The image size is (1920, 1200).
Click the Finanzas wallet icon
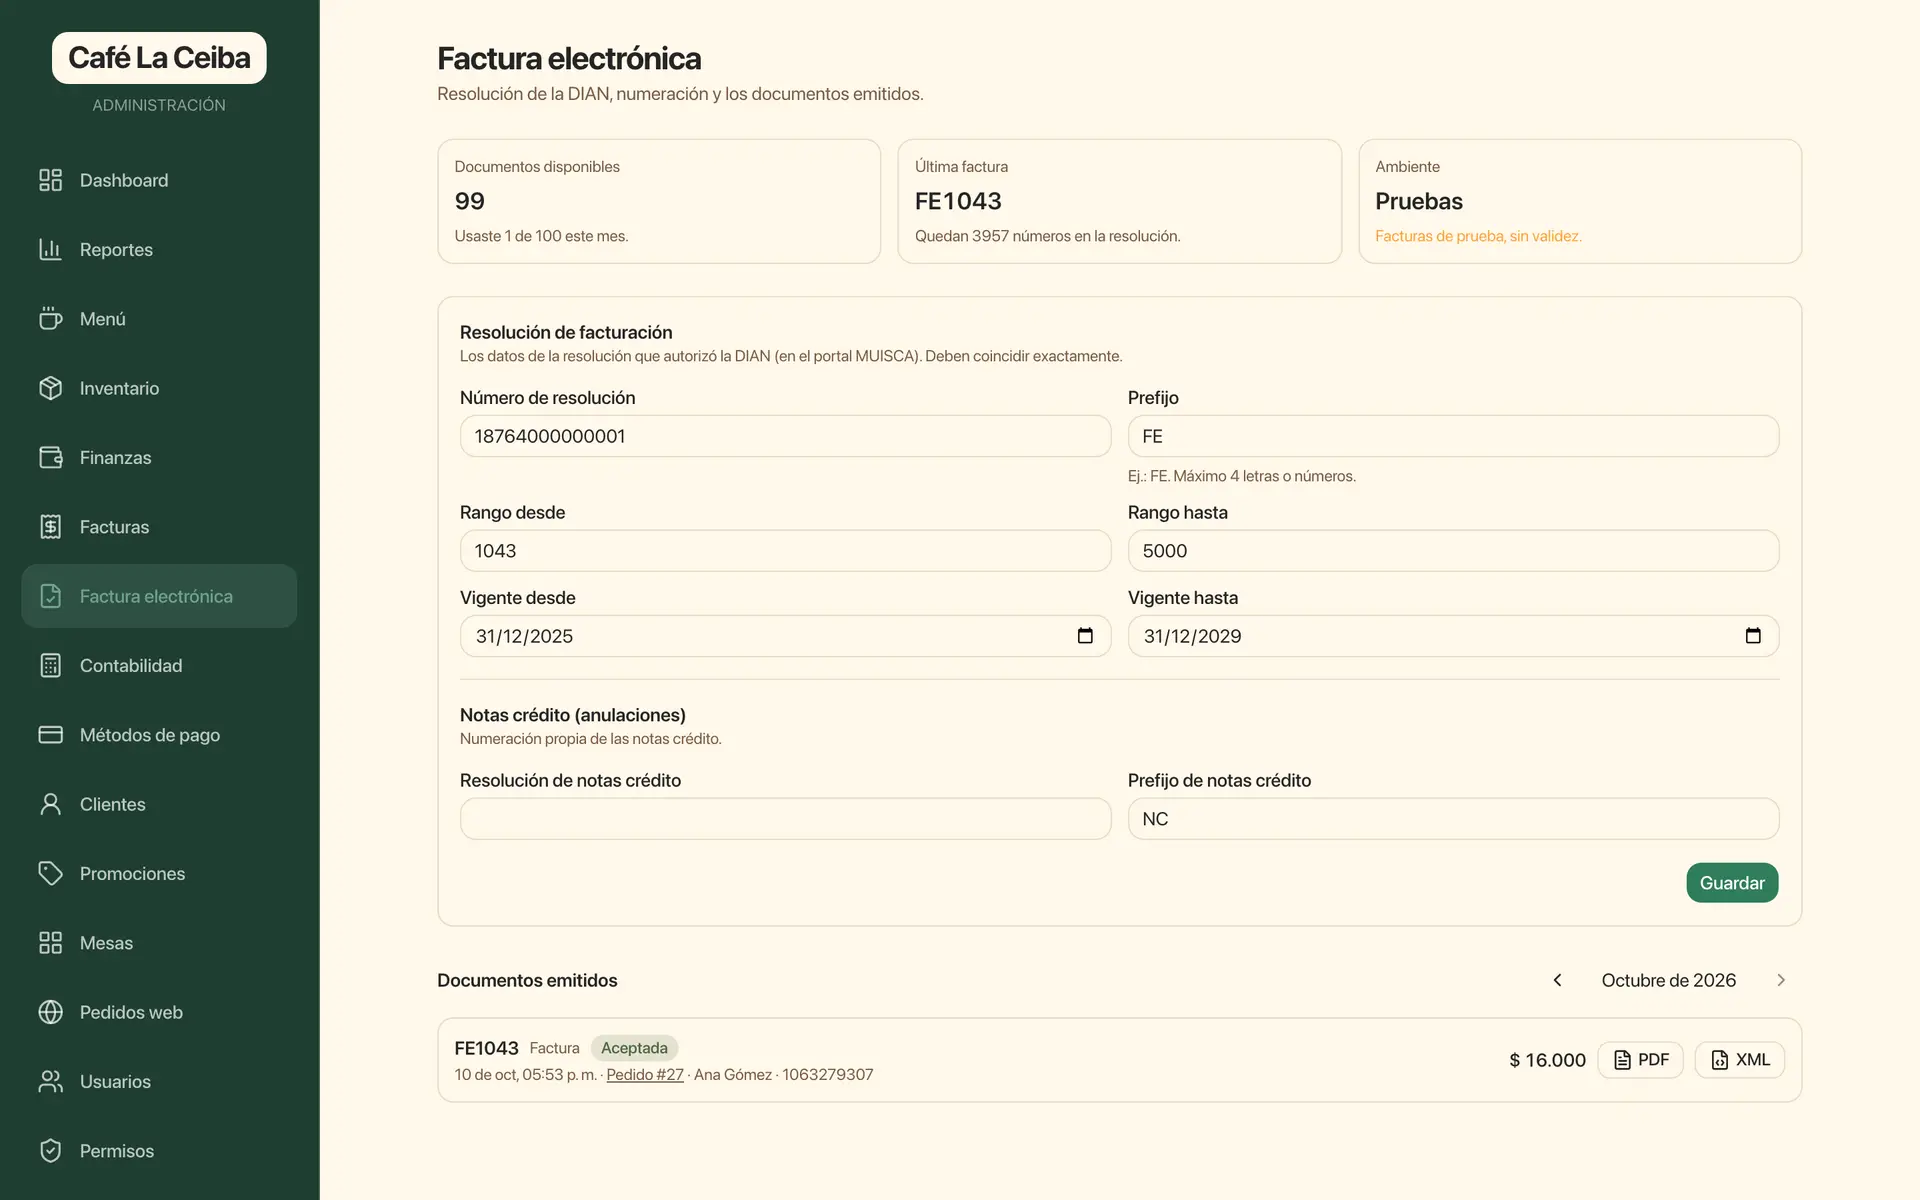tap(50, 457)
